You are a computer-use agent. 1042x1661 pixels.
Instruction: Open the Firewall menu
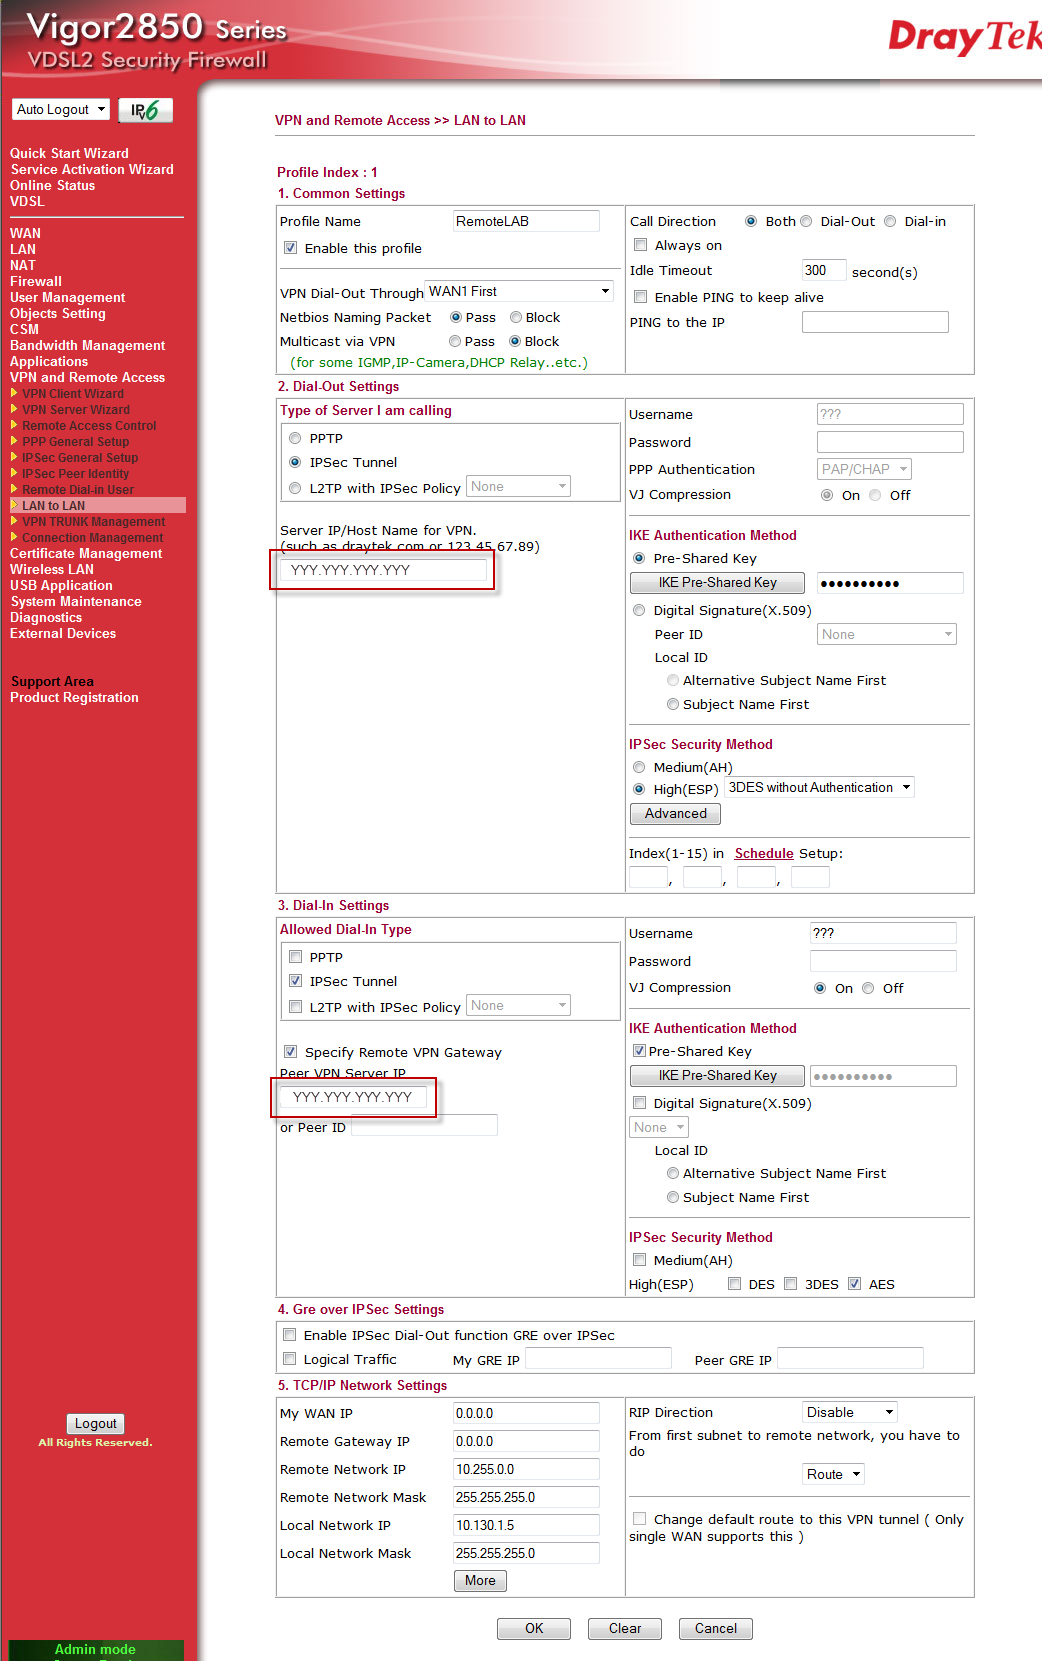tap(36, 281)
